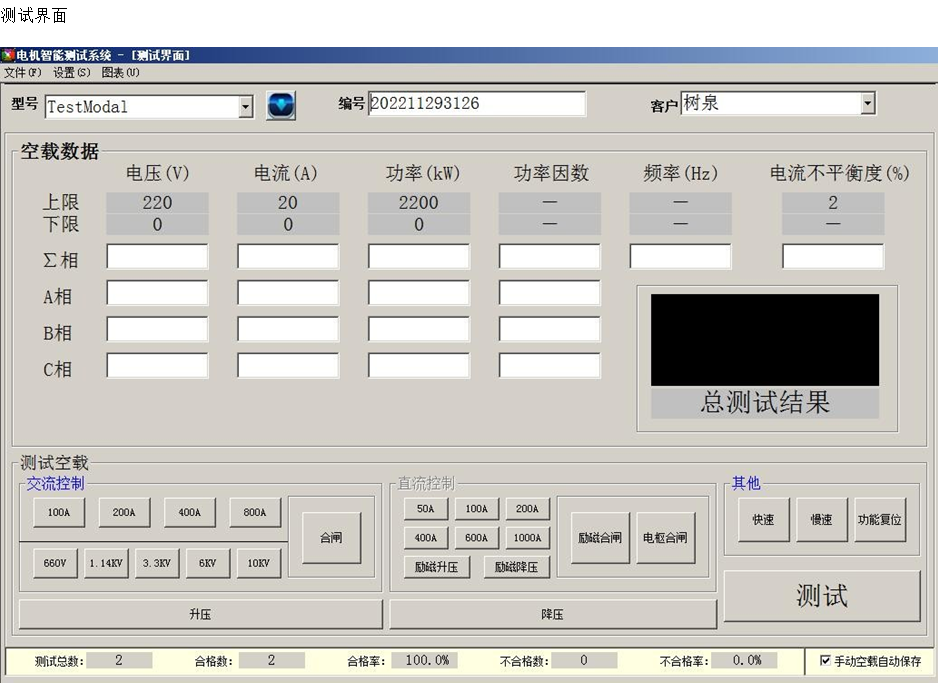Click the app icon in the title bar

8,56
